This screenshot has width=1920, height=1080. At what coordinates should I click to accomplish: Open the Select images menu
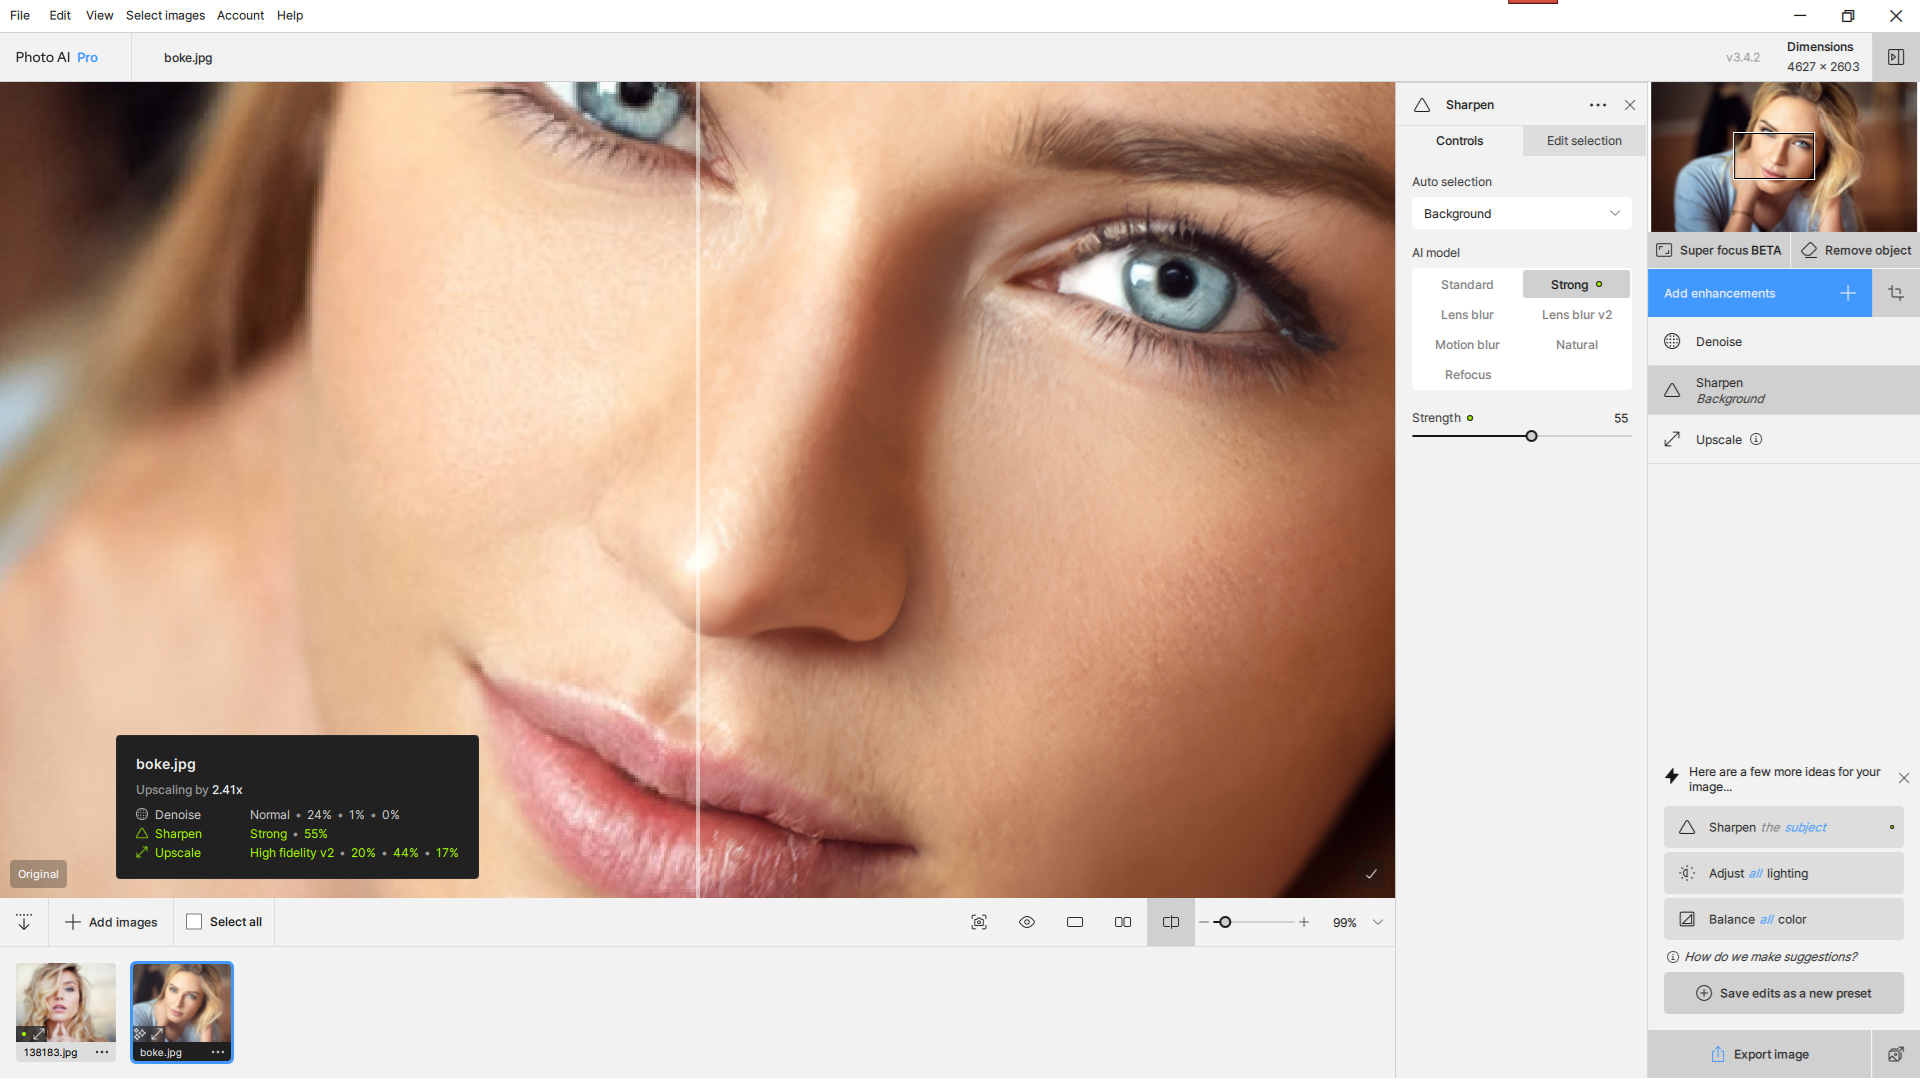click(165, 15)
